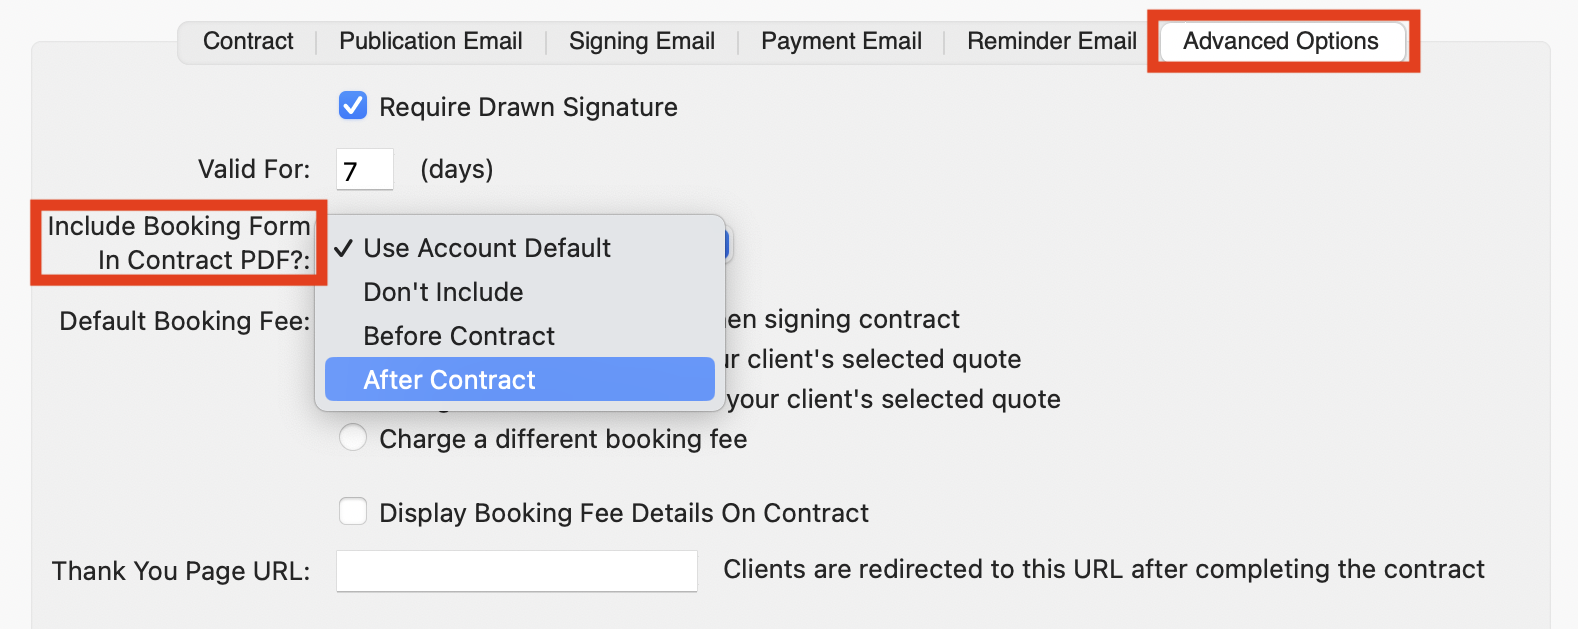
Task: Enable Display Booking Fee Details On Contract
Action: coord(353,511)
